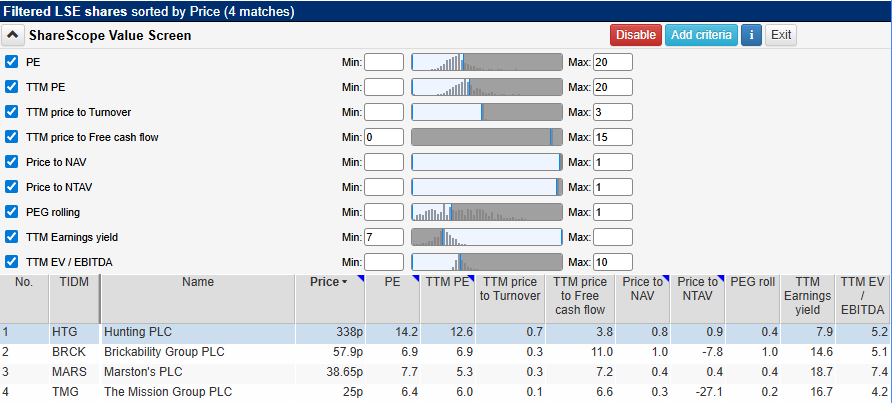The width and height of the screenshot is (892, 403).
Task: Select the Marston's PLC row
Action: click(446, 373)
